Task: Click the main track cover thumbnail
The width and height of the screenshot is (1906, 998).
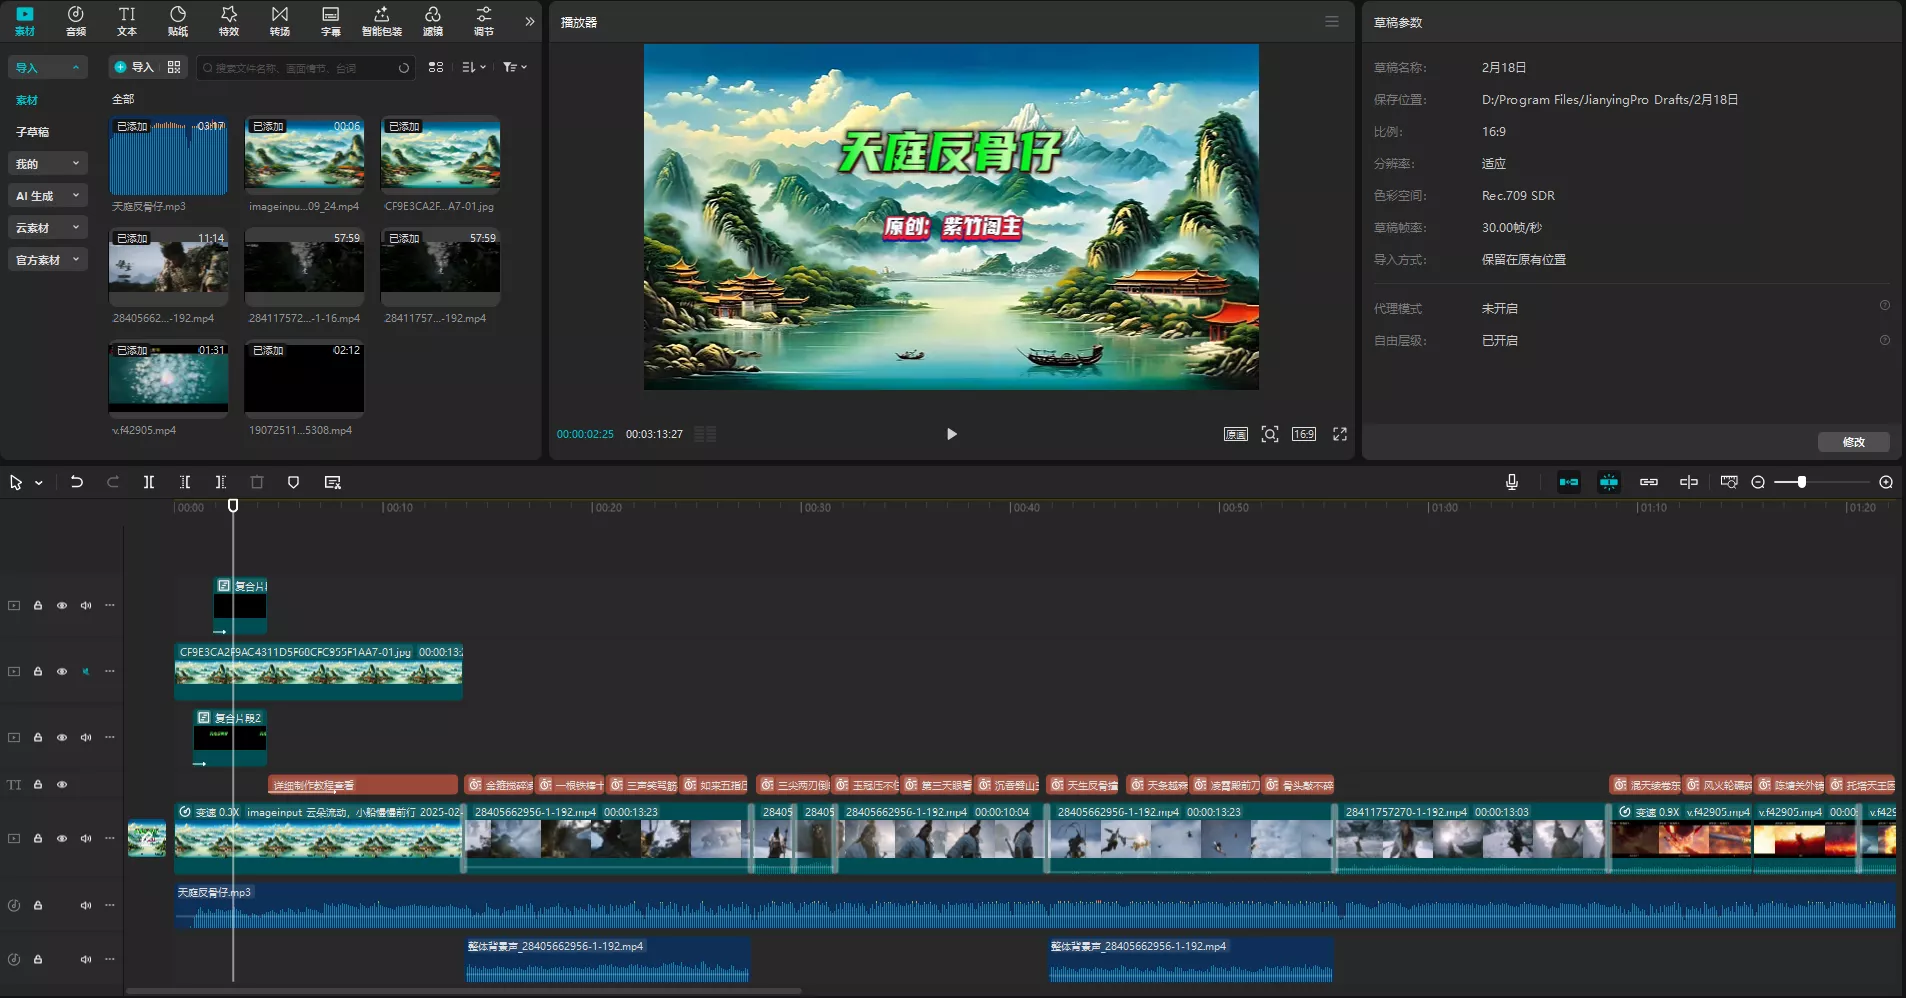Action: click(147, 838)
